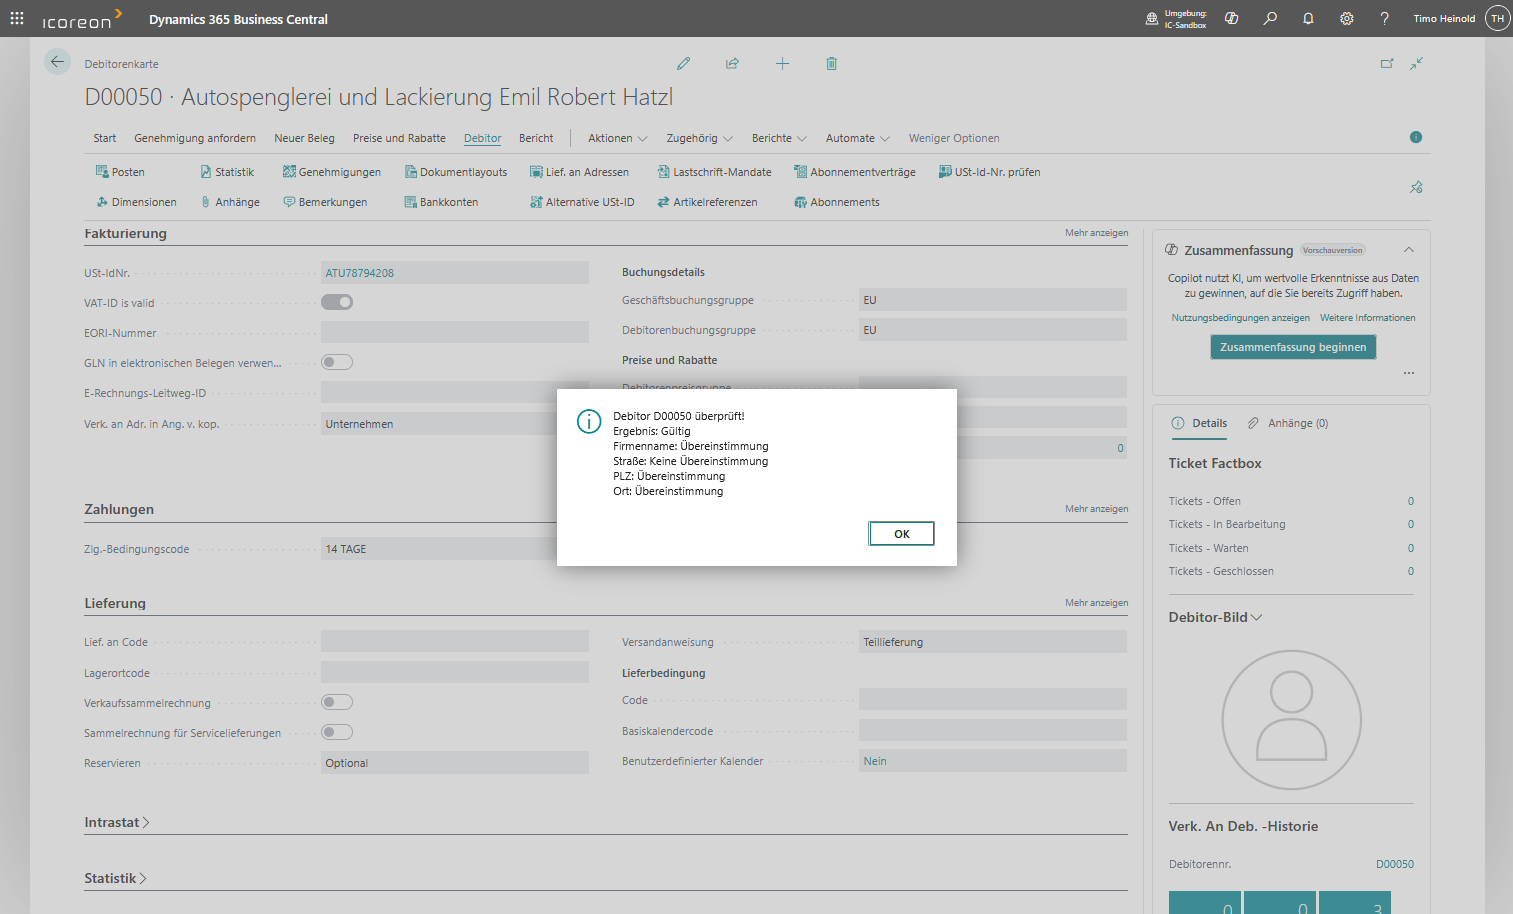Click the share icon in header
Viewport: 1513px width, 914px height.
click(732, 64)
